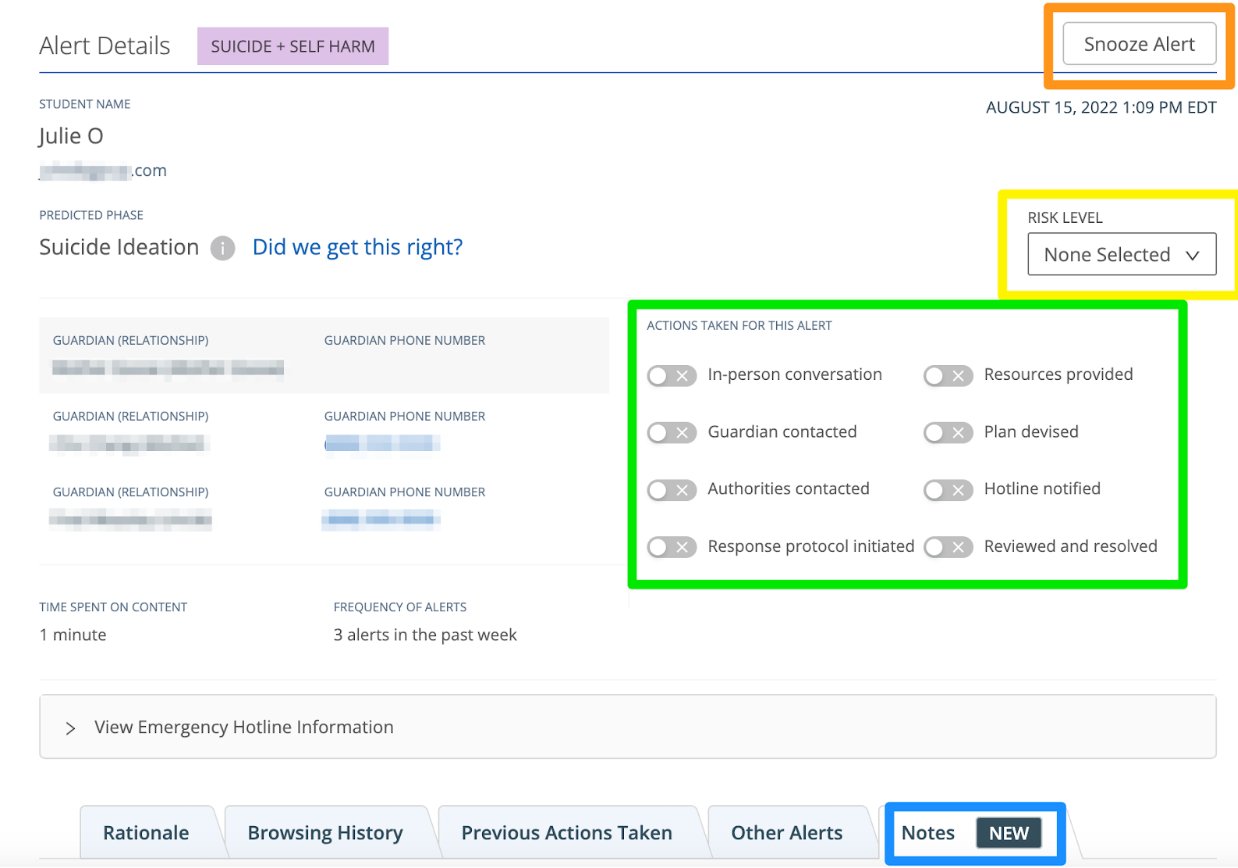This screenshot has height=868, width=1238.
Task: Toggle Resources provided switch
Action: 948,376
